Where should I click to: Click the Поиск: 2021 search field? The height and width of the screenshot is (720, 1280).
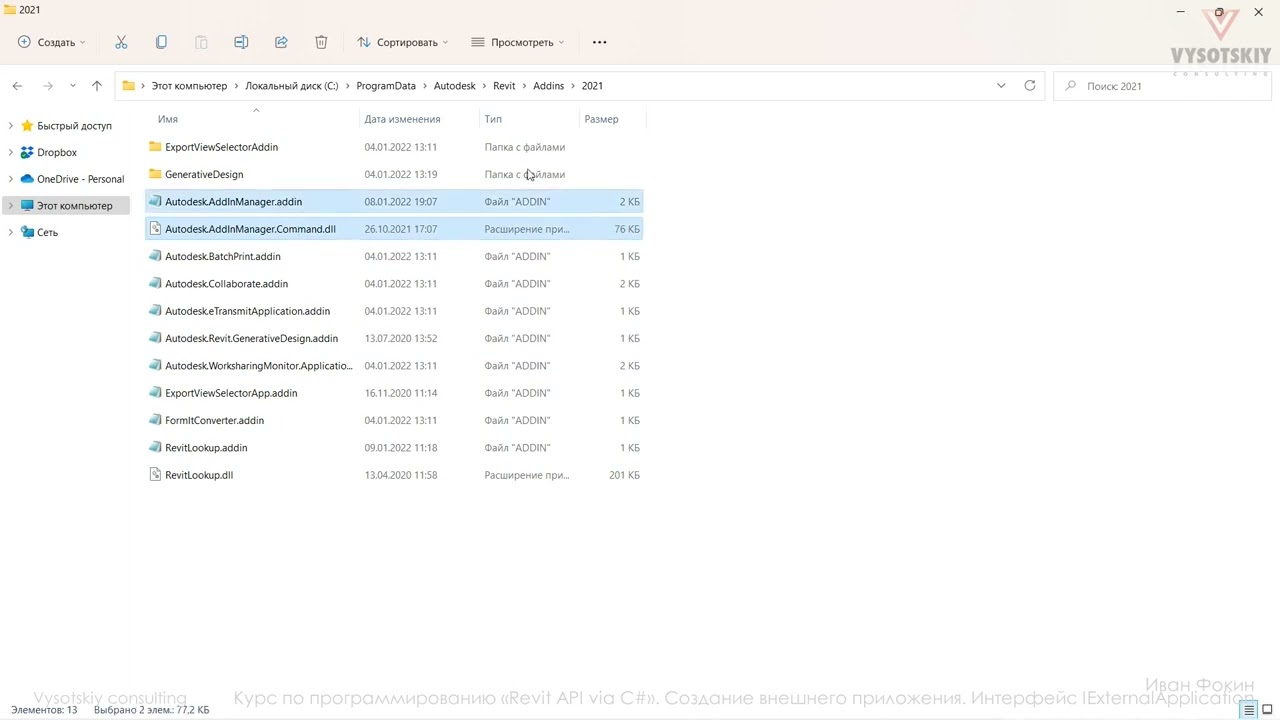(x=1163, y=86)
